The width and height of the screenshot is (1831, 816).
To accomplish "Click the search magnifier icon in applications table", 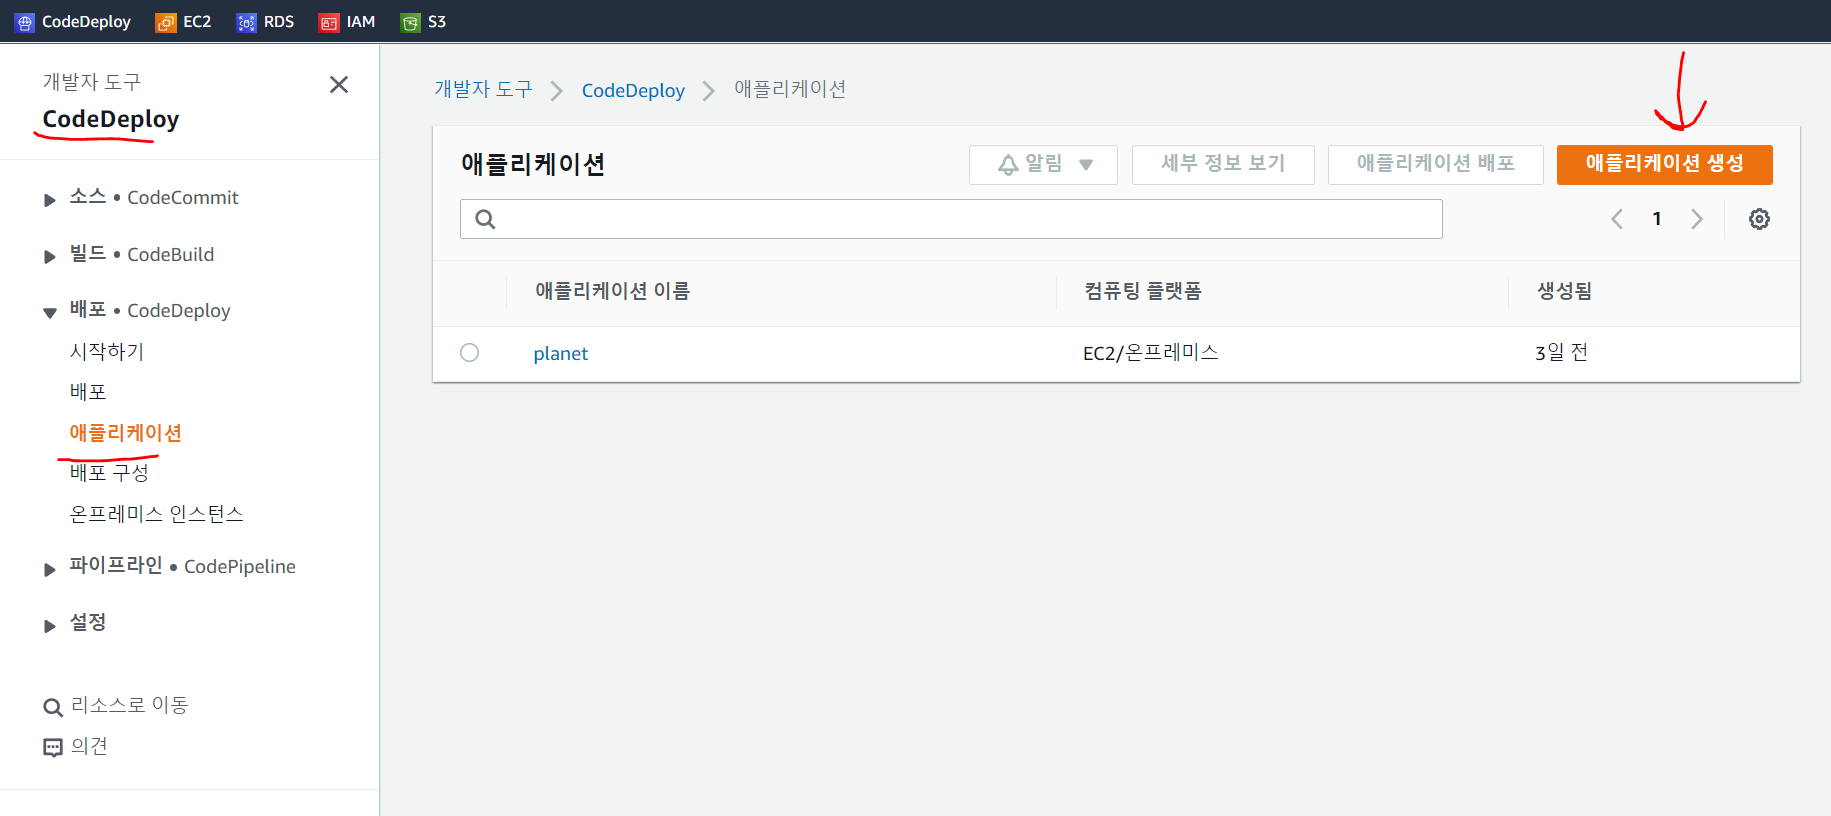I will (x=485, y=219).
